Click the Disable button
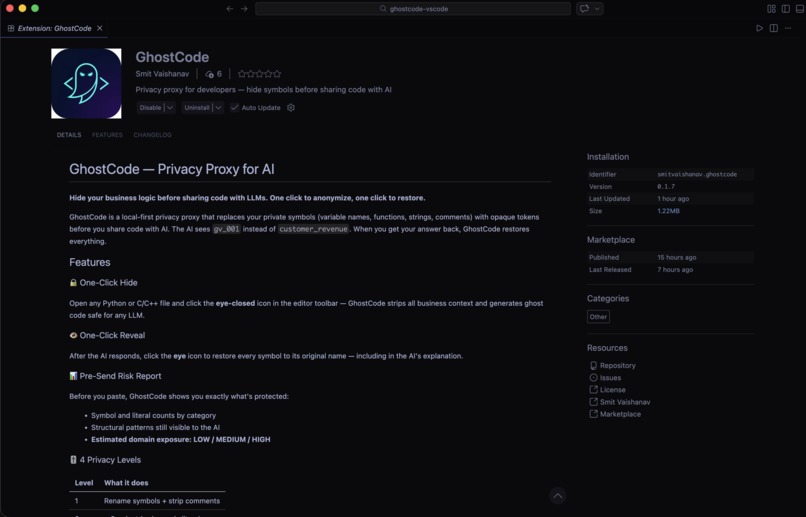806x517 pixels. [150, 107]
